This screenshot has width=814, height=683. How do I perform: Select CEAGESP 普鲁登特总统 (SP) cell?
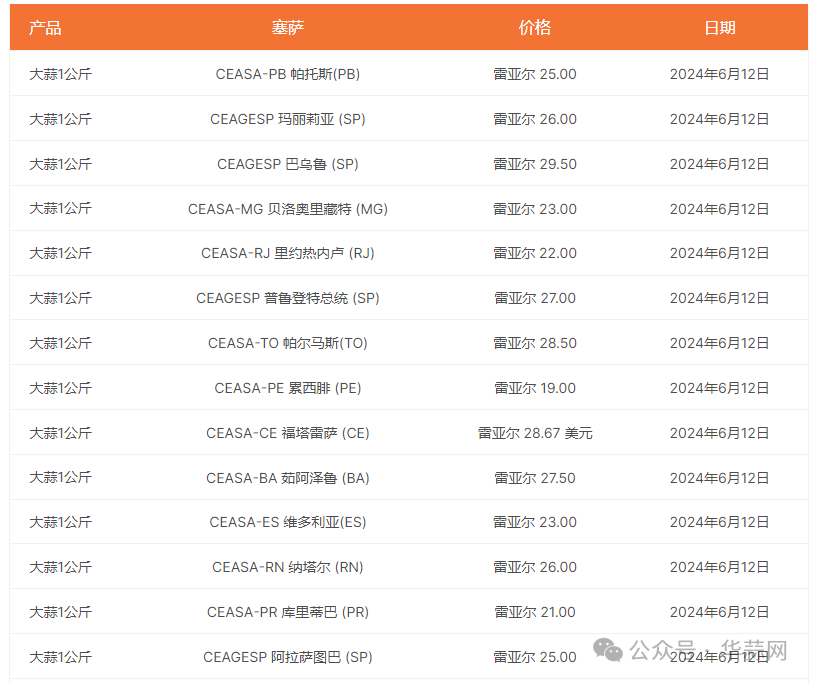[288, 298]
